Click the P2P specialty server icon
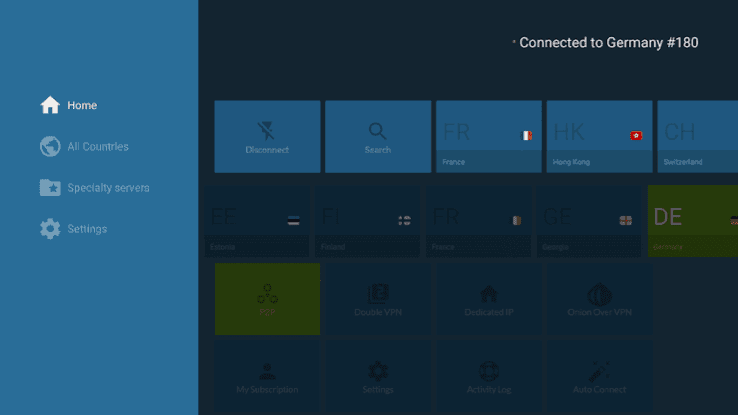738x415 pixels. coord(267,294)
